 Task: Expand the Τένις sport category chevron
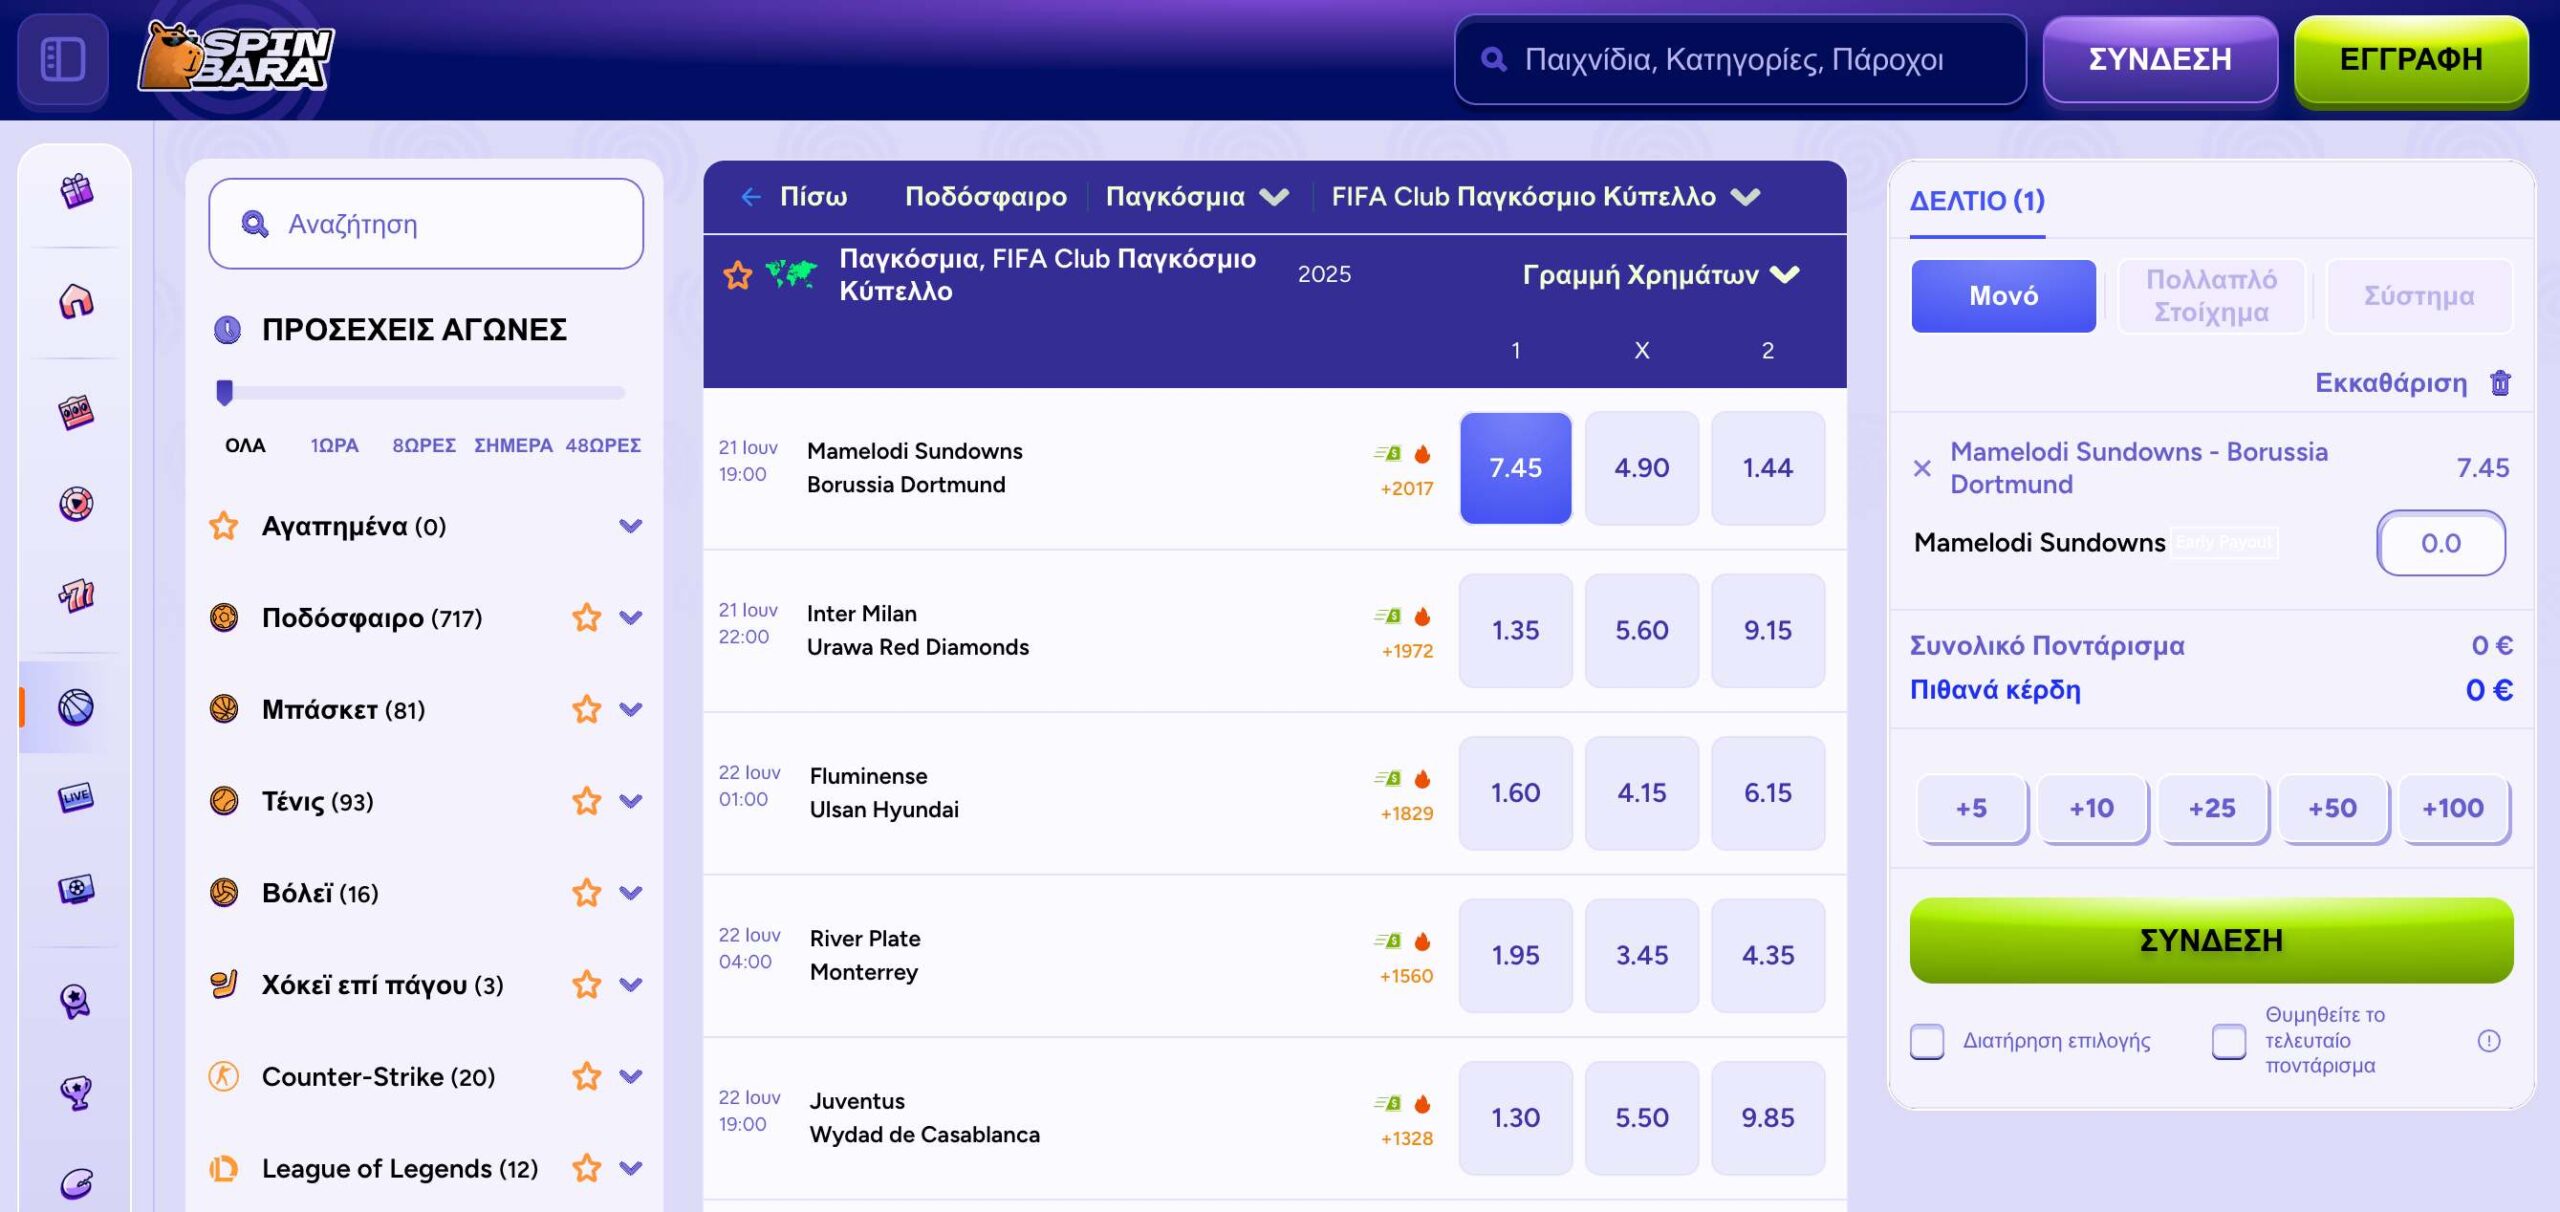click(x=630, y=801)
